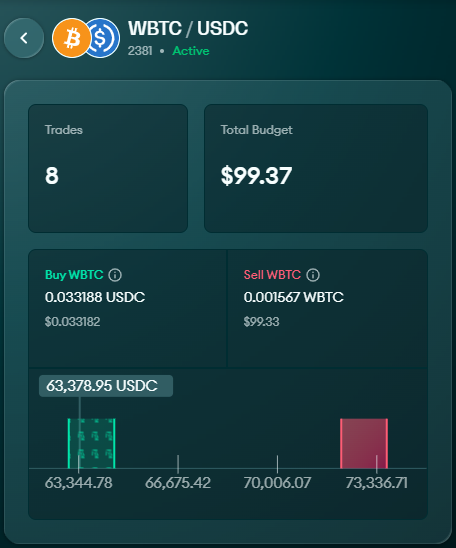This screenshot has width=456, height=548.
Task: Click the strategy ID 2381
Action: pos(140,51)
